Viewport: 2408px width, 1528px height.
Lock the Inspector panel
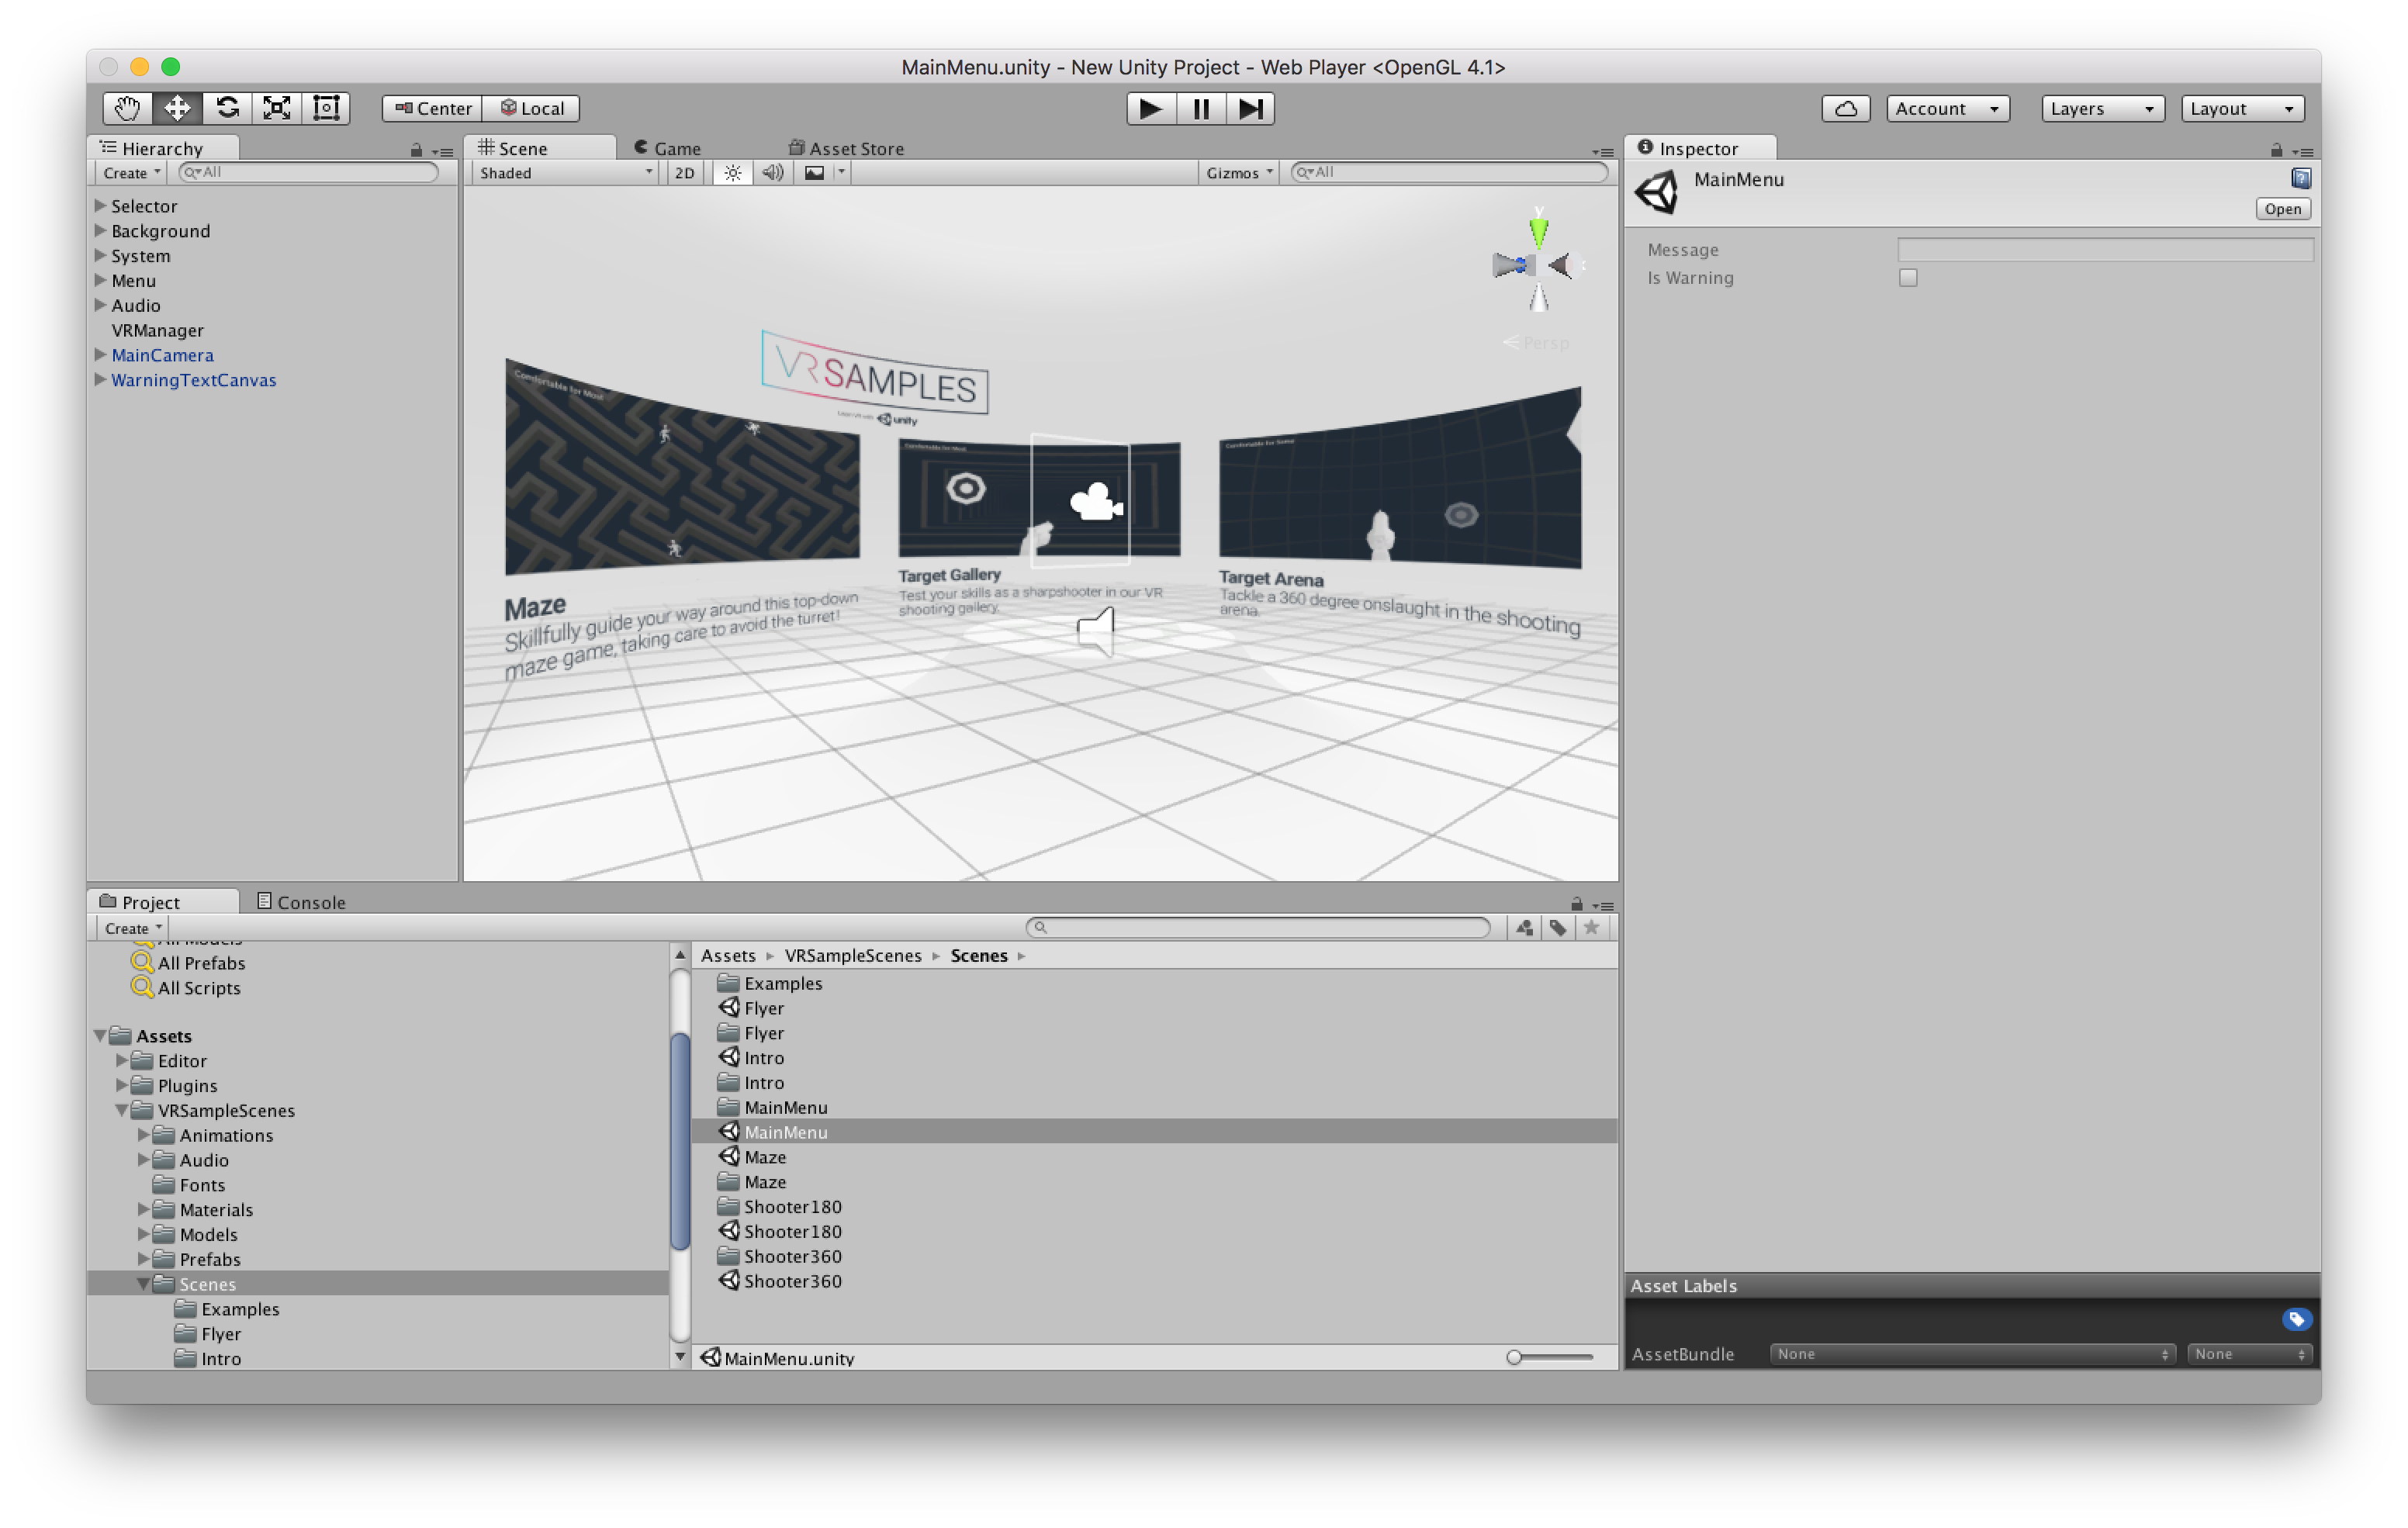click(2276, 150)
